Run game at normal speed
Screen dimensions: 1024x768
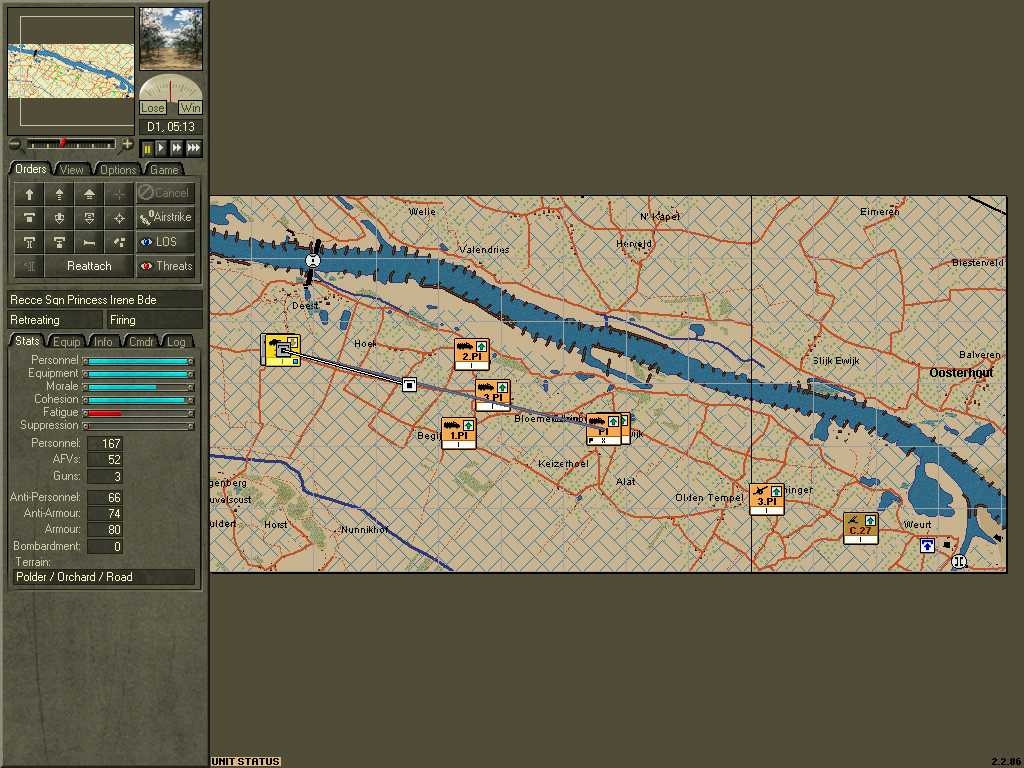(x=161, y=148)
